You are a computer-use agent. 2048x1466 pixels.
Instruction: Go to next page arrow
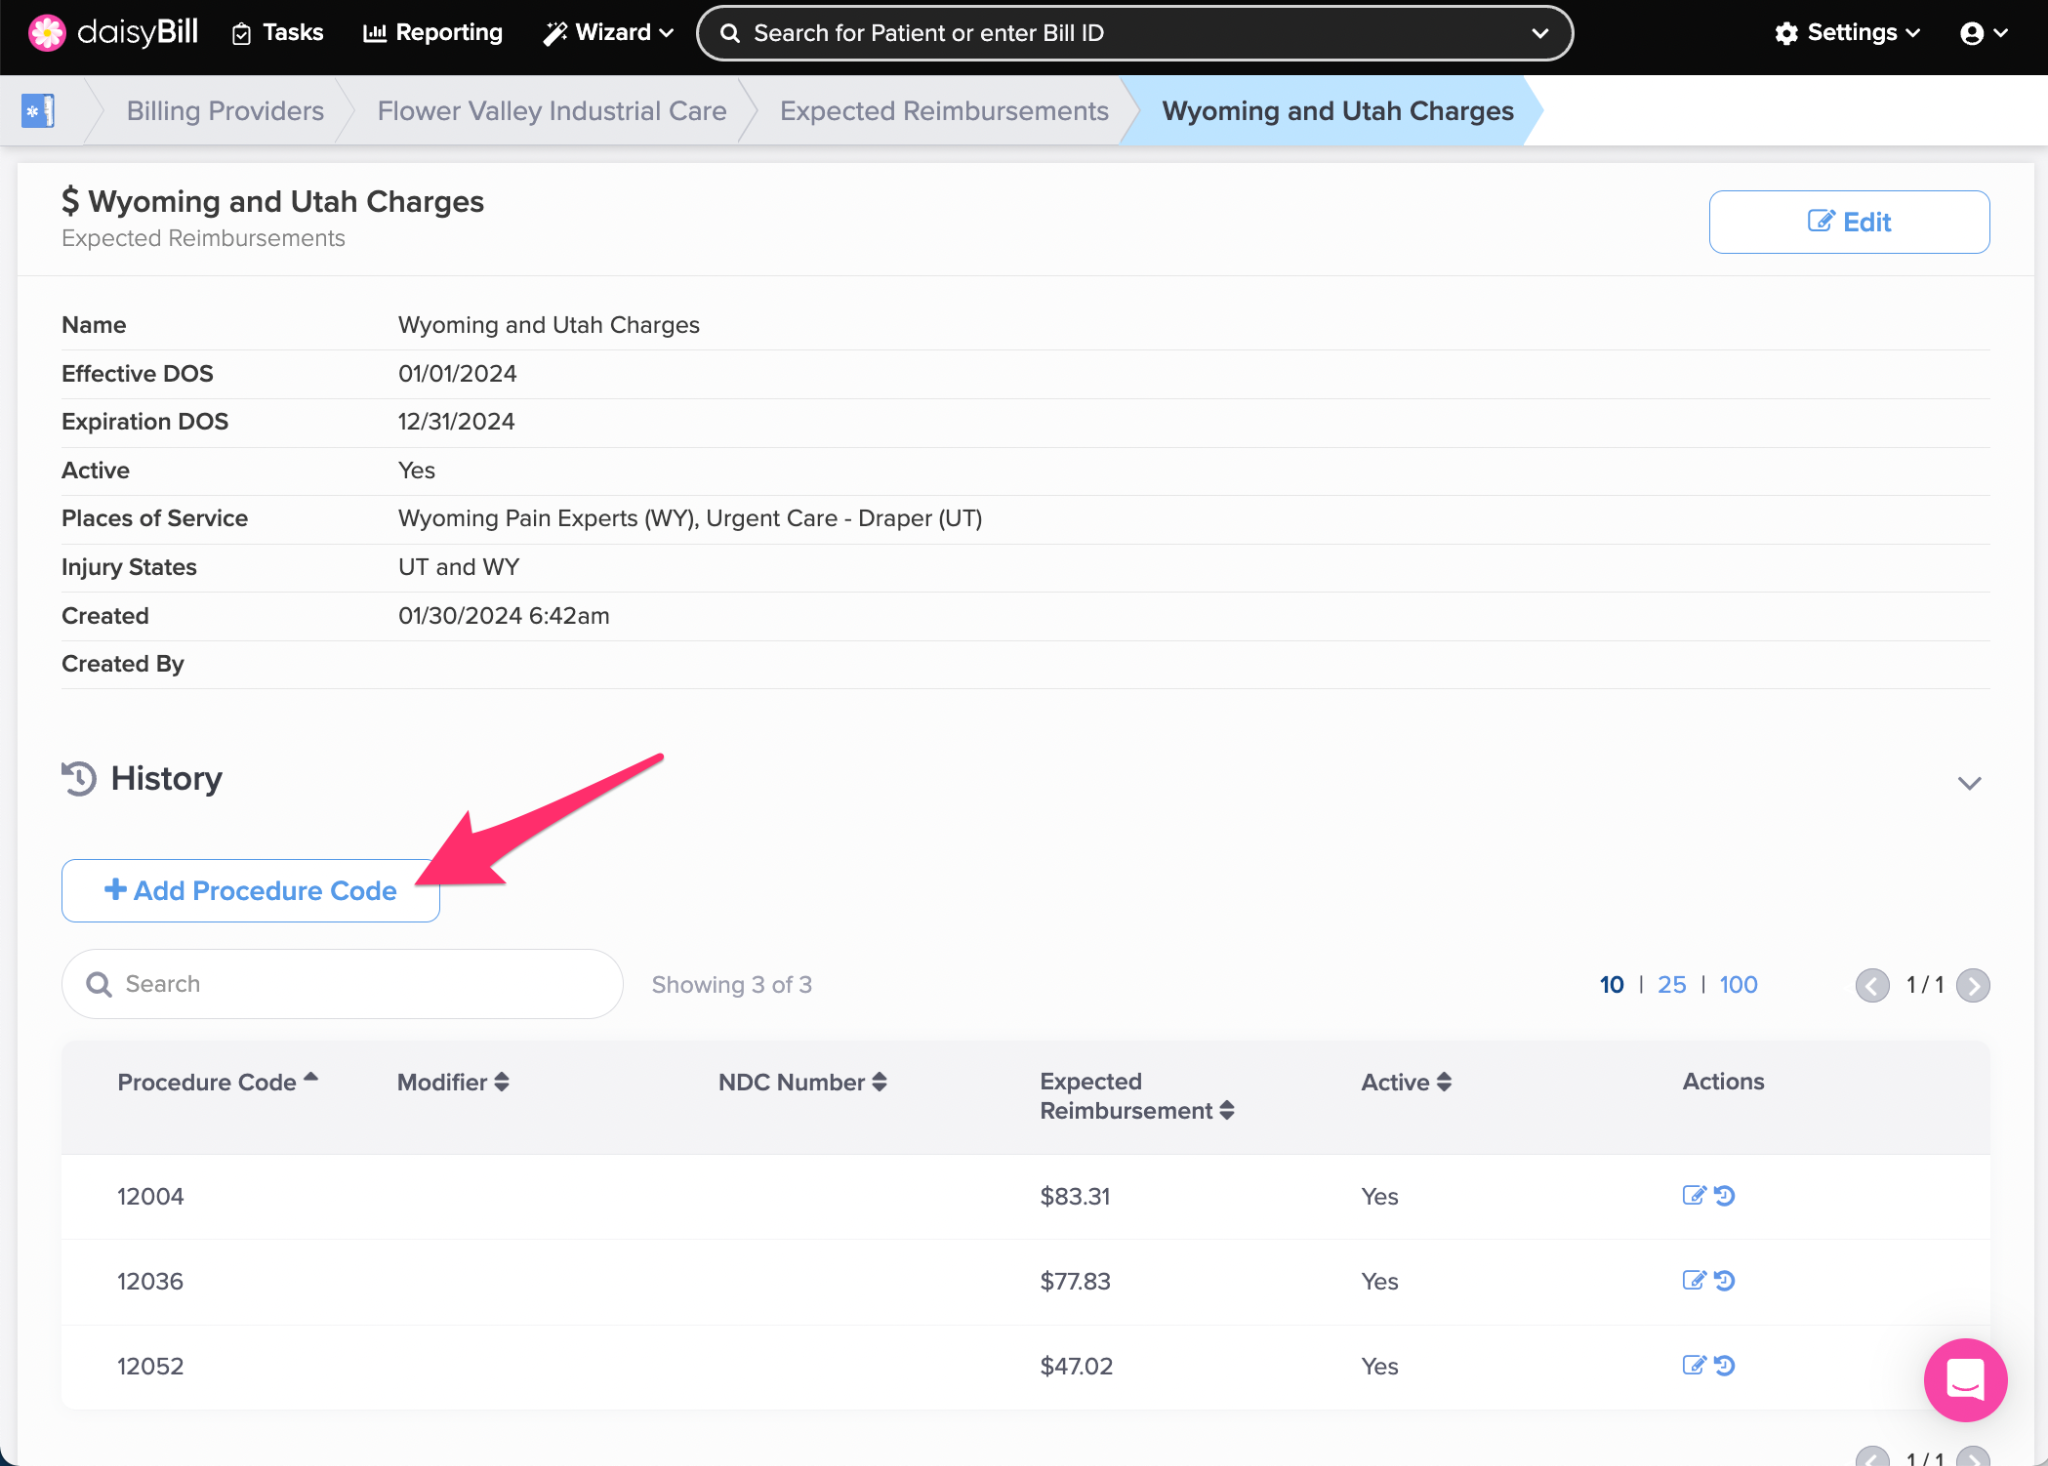(x=1972, y=985)
